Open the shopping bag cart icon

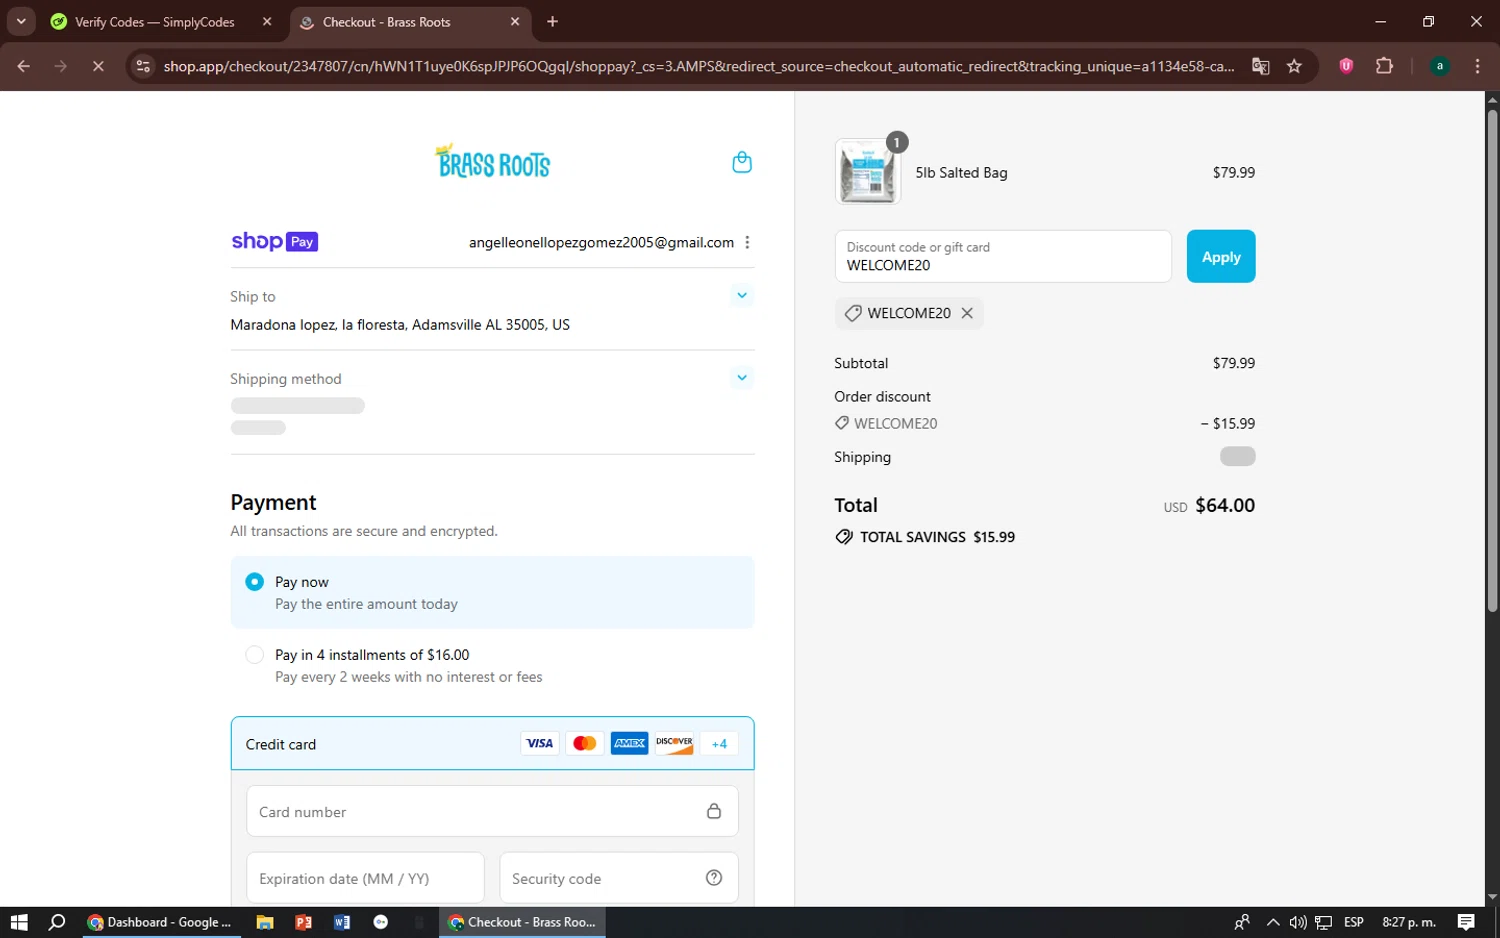pos(742,162)
